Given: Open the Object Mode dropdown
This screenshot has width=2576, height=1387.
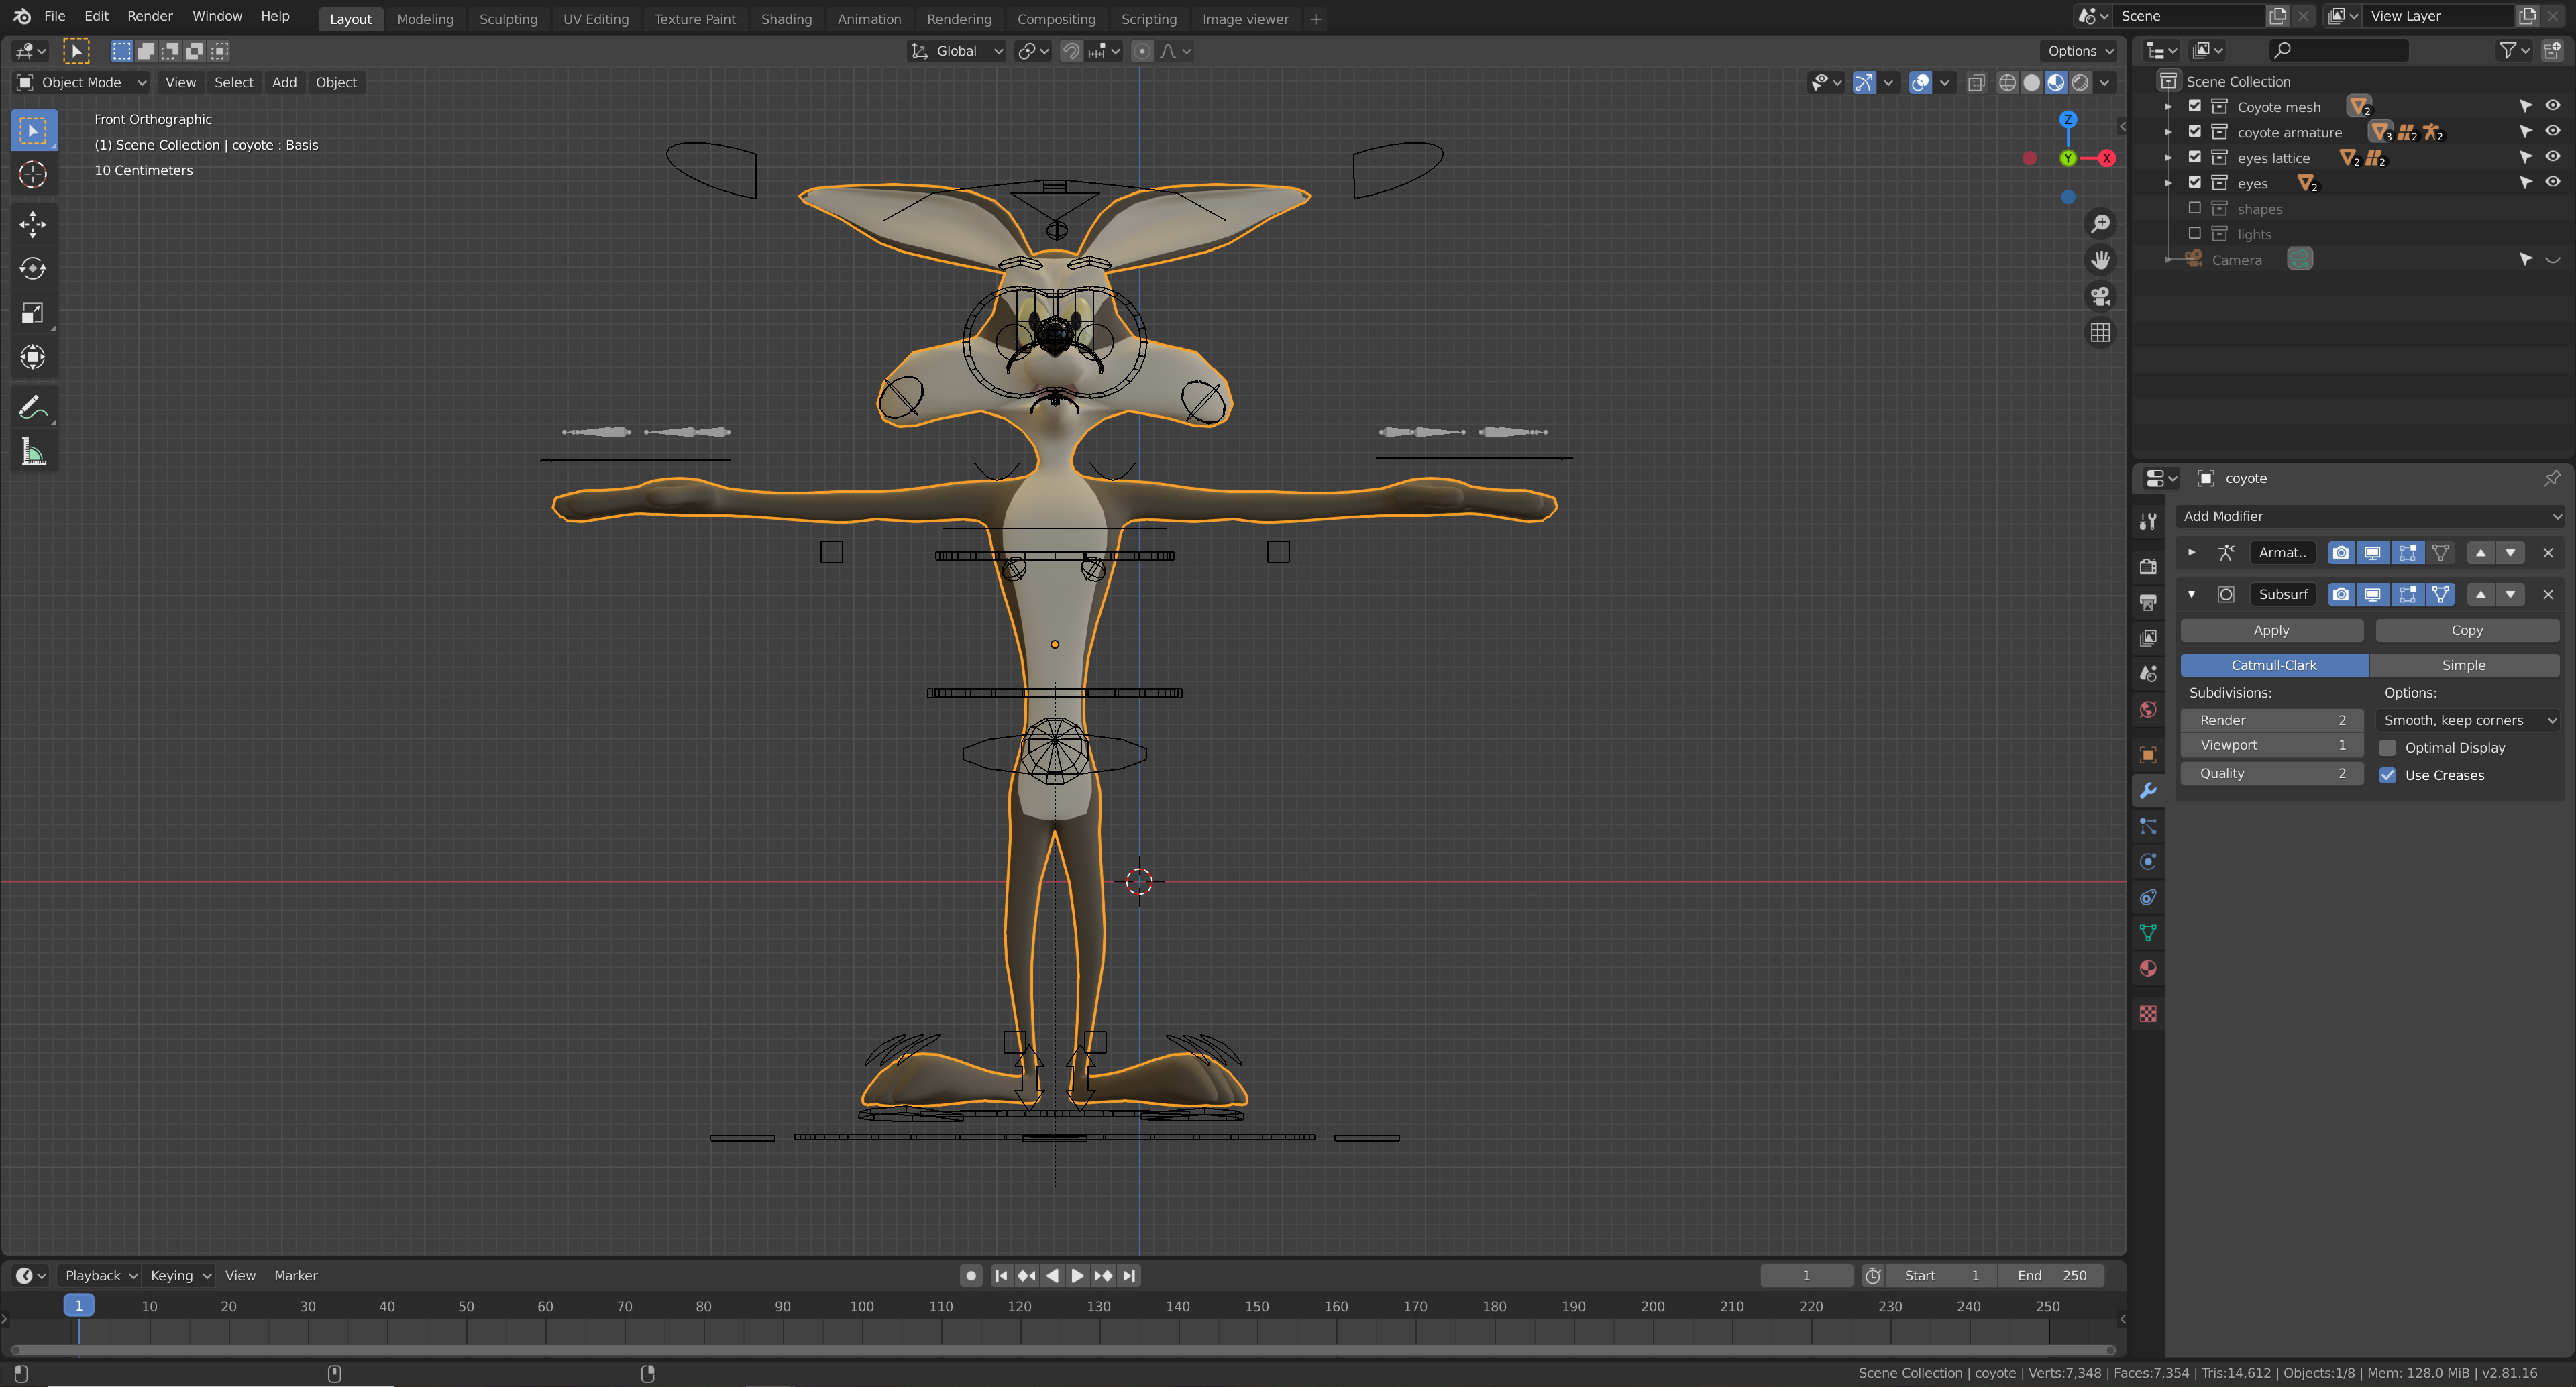Looking at the screenshot, I should (80, 82).
